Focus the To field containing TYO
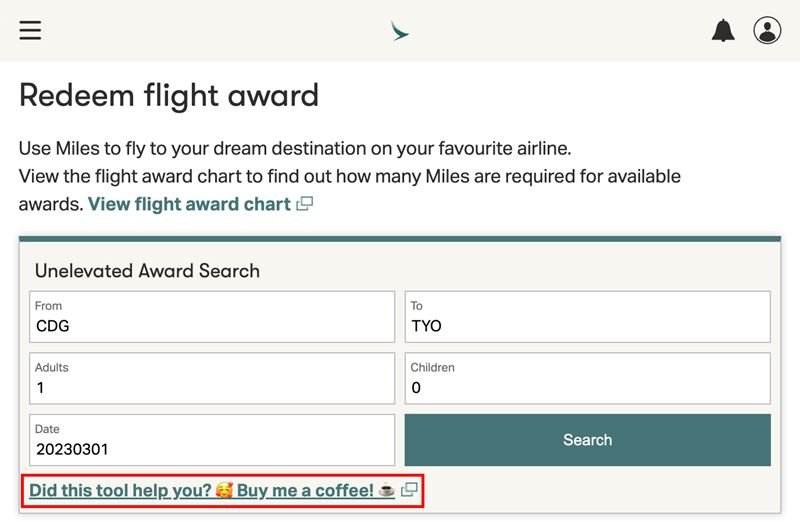Image resolution: width=800 pixels, height=522 pixels. point(587,317)
